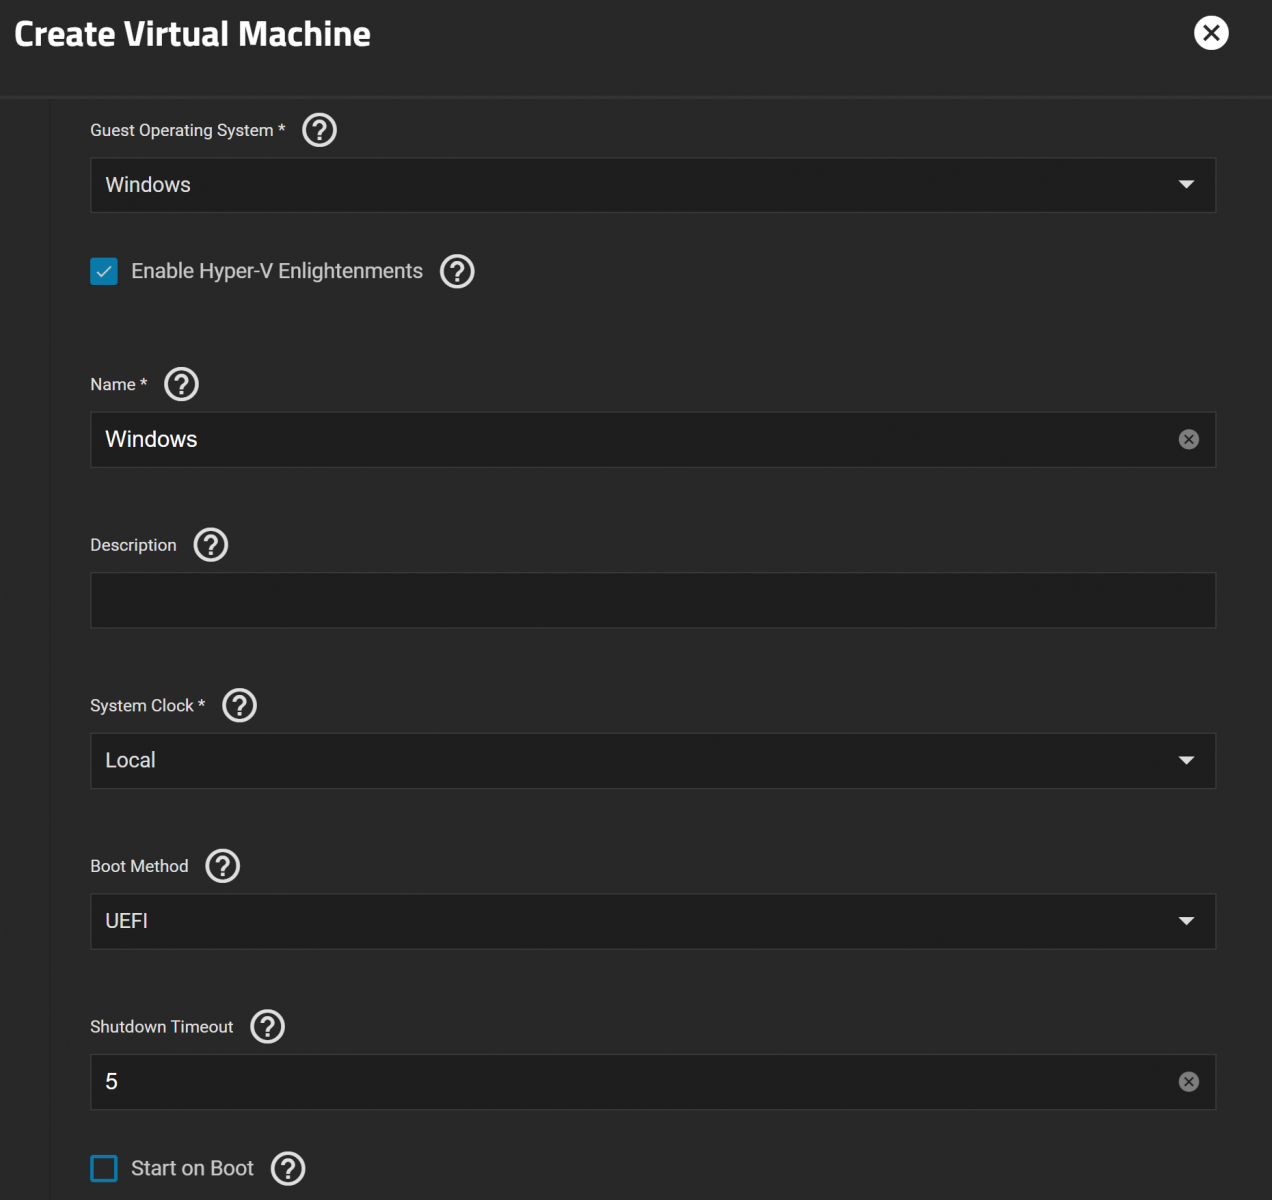Click the Enable Hyper-V Enlightenments label

click(277, 271)
